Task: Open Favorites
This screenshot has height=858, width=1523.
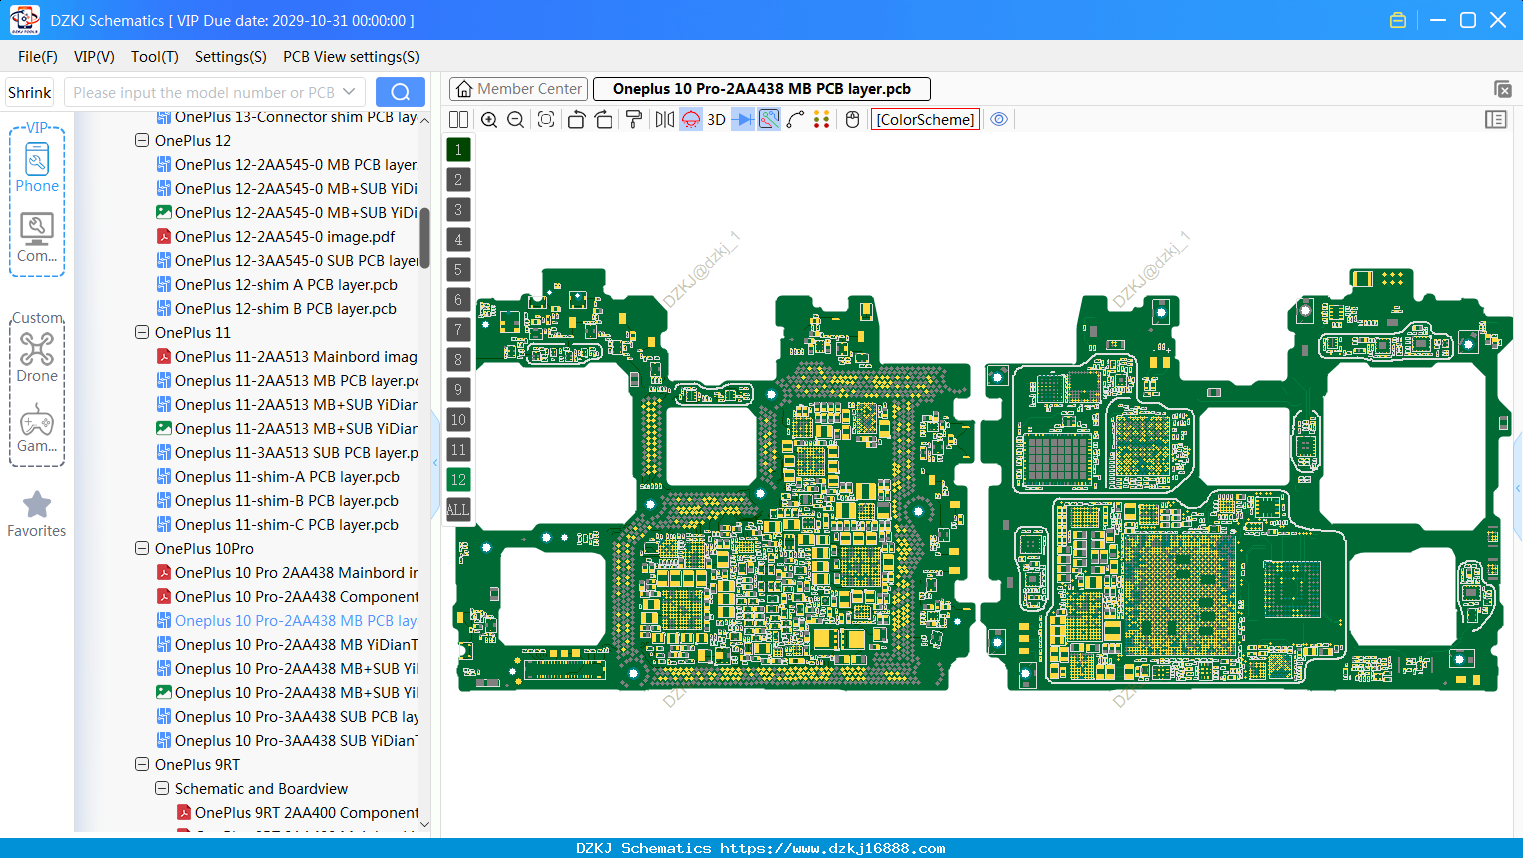Action: [37, 514]
